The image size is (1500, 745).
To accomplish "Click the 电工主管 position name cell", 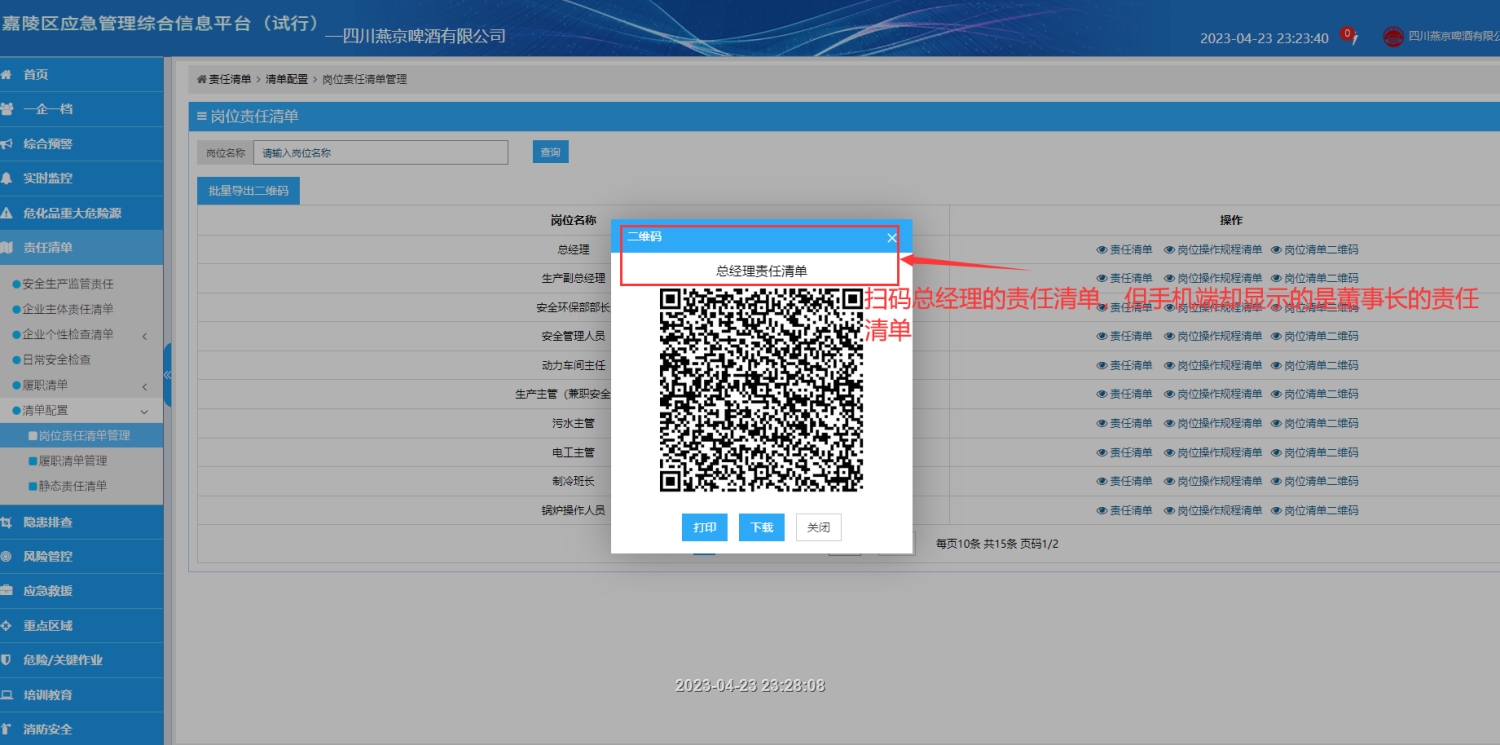I will [x=573, y=453].
